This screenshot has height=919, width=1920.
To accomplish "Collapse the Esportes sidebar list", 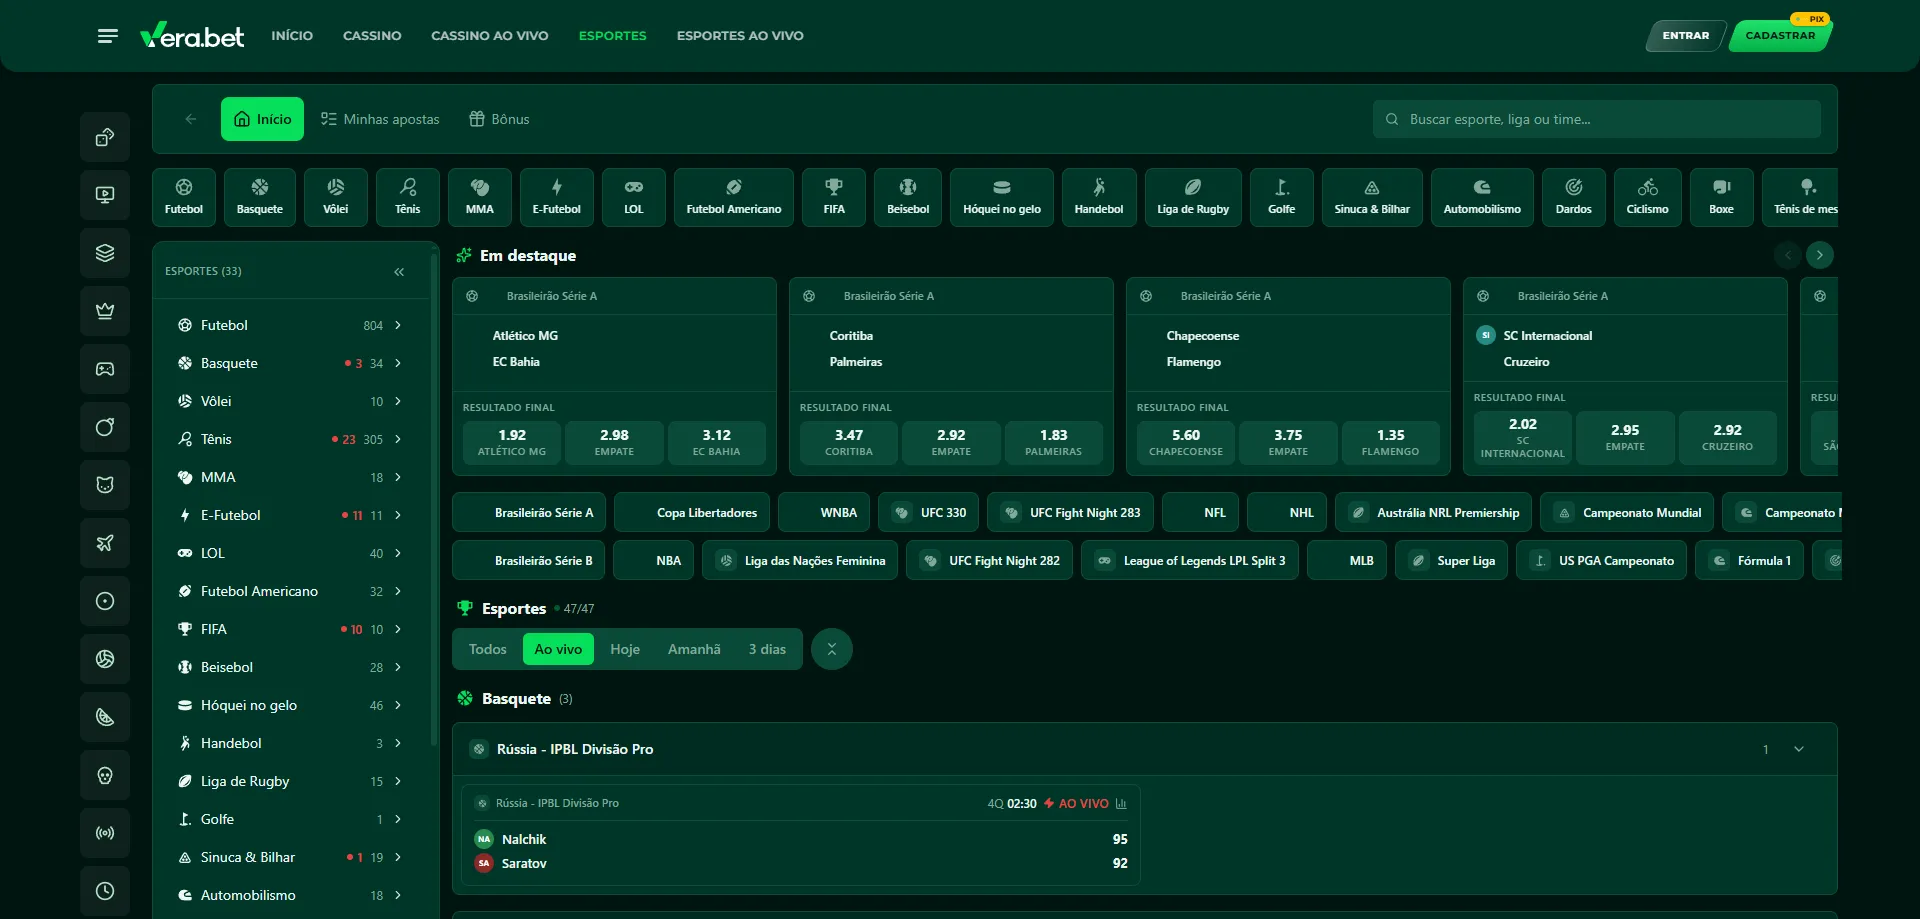I will (x=399, y=272).
